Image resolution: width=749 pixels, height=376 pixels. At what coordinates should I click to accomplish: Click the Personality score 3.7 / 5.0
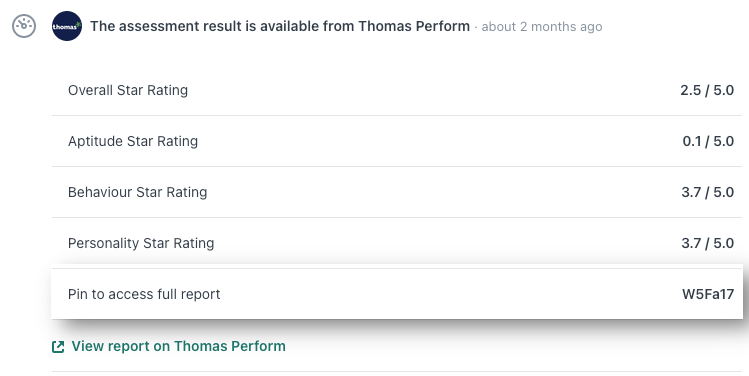pos(707,243)
